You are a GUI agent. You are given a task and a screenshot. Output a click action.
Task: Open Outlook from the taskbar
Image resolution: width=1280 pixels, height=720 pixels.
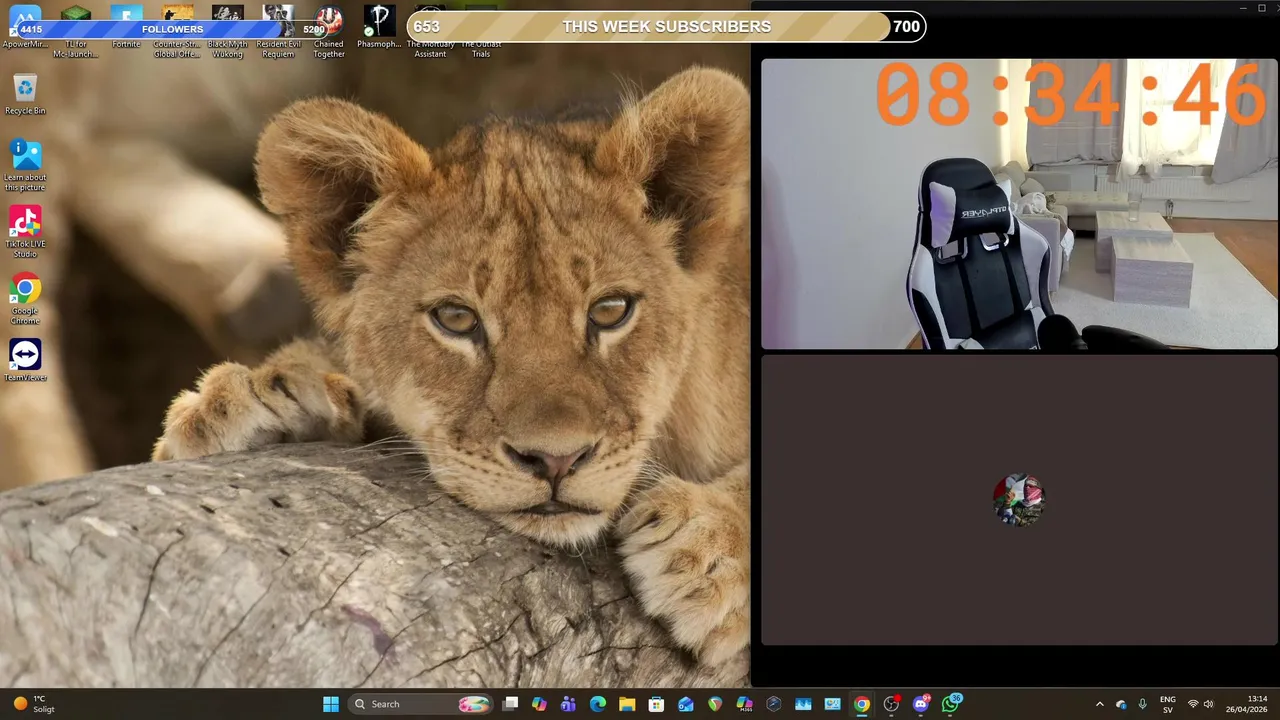coord(685,704)
